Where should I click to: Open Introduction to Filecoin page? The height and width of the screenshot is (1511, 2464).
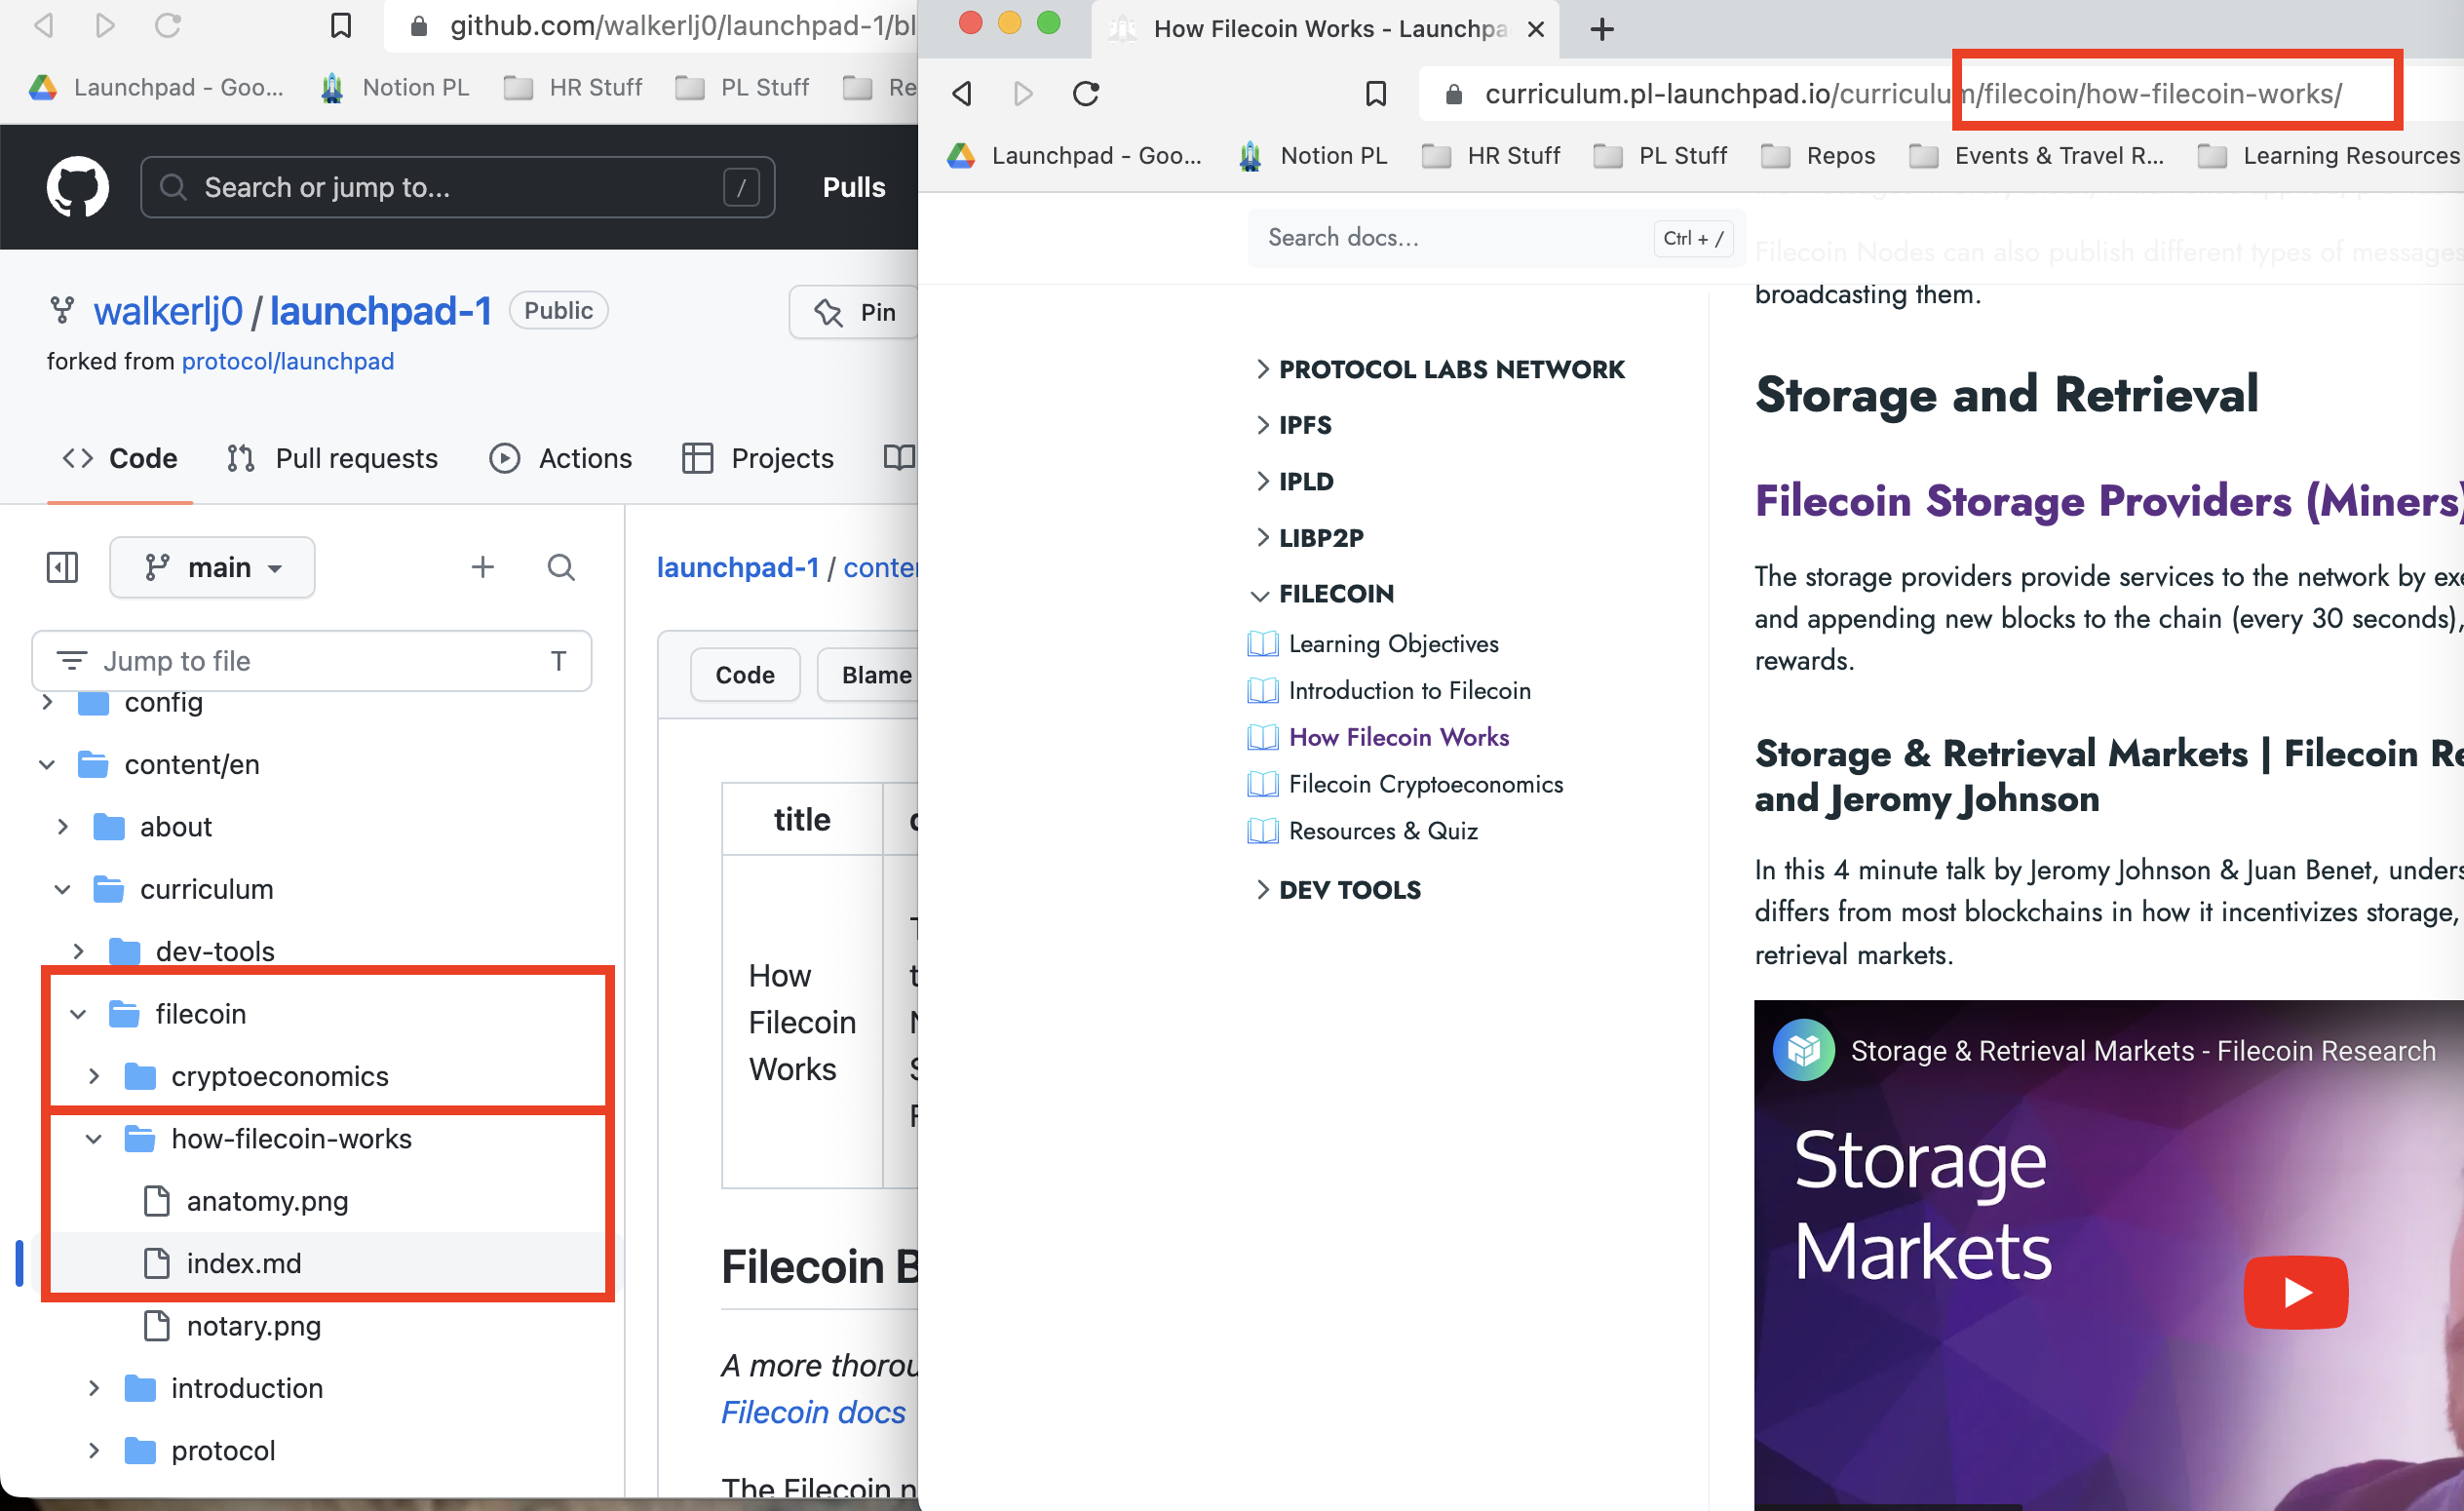[1409, 691]
